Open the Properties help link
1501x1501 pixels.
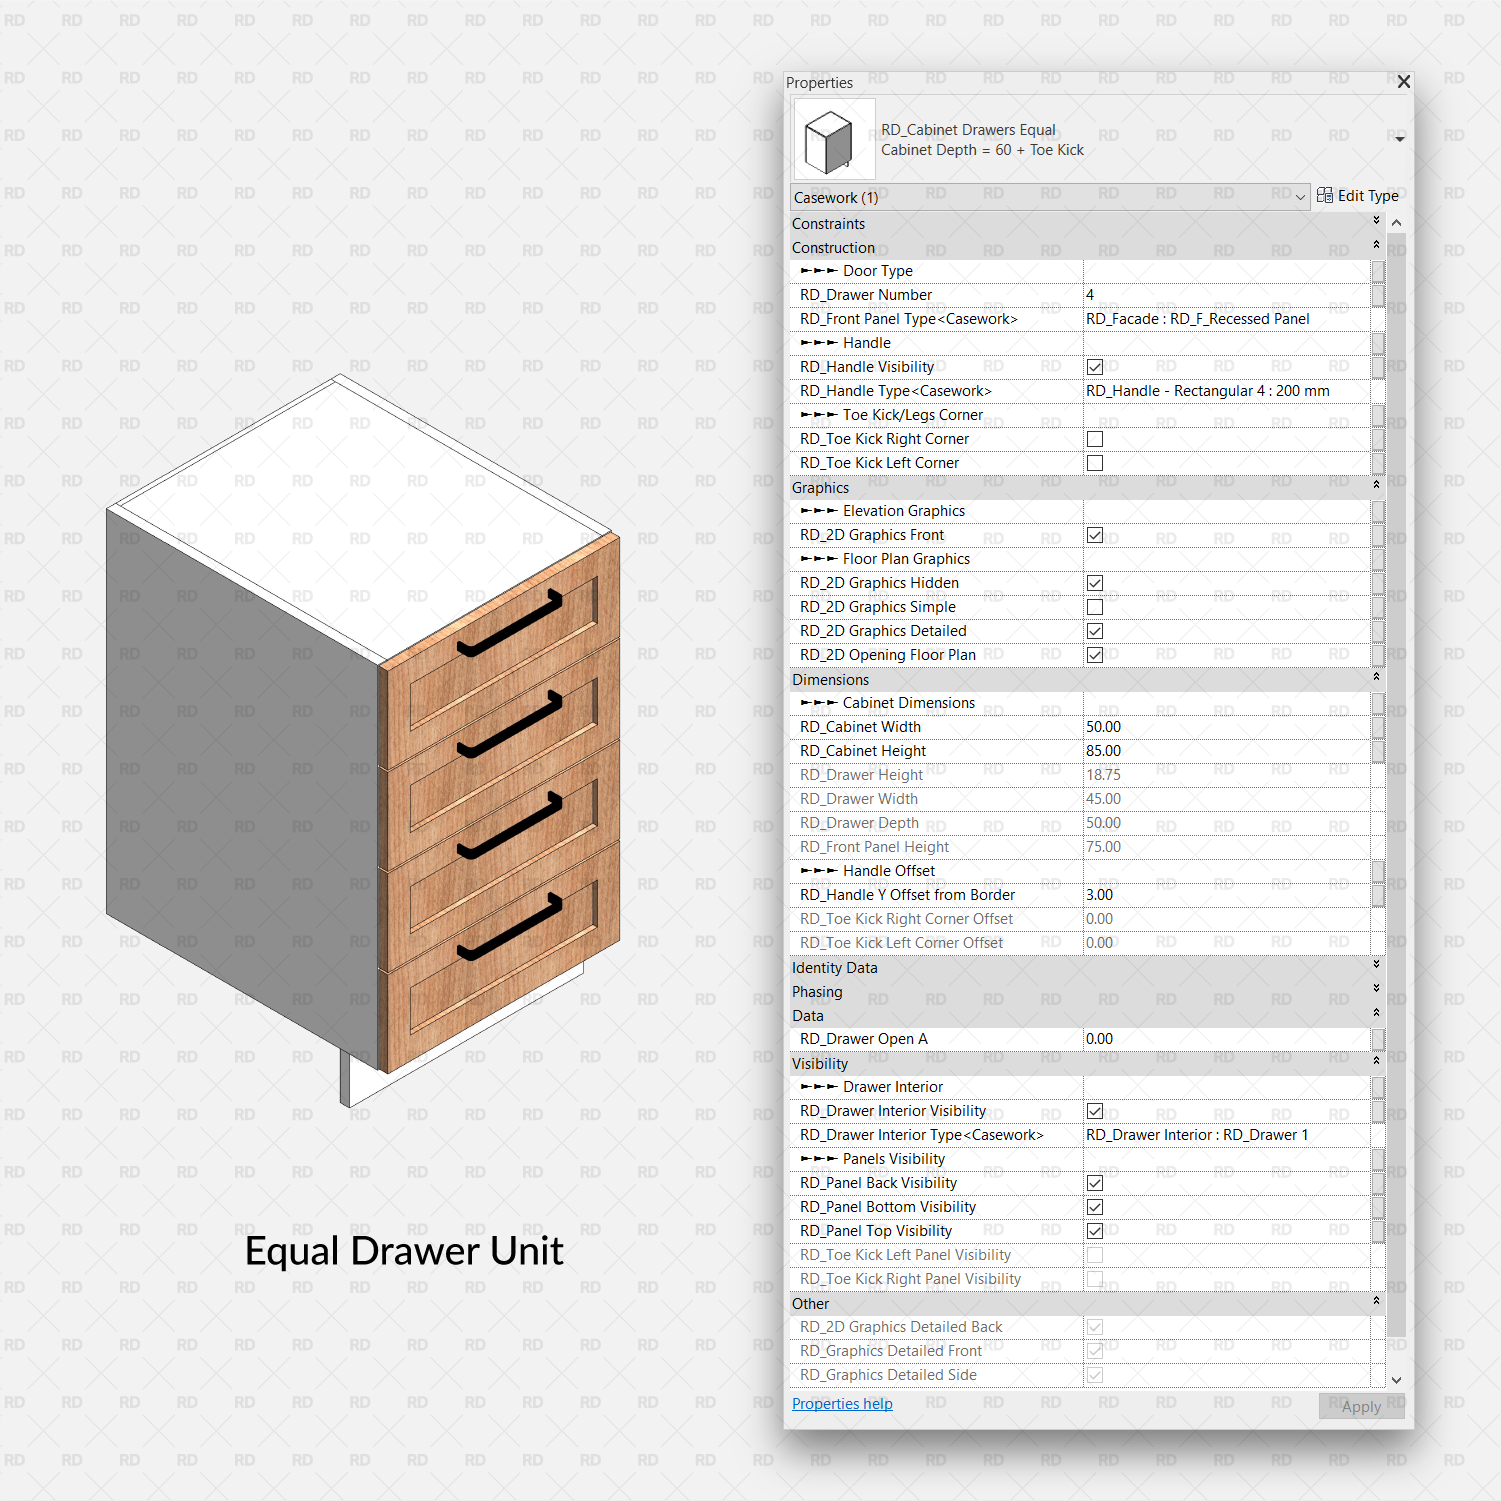841,1403
